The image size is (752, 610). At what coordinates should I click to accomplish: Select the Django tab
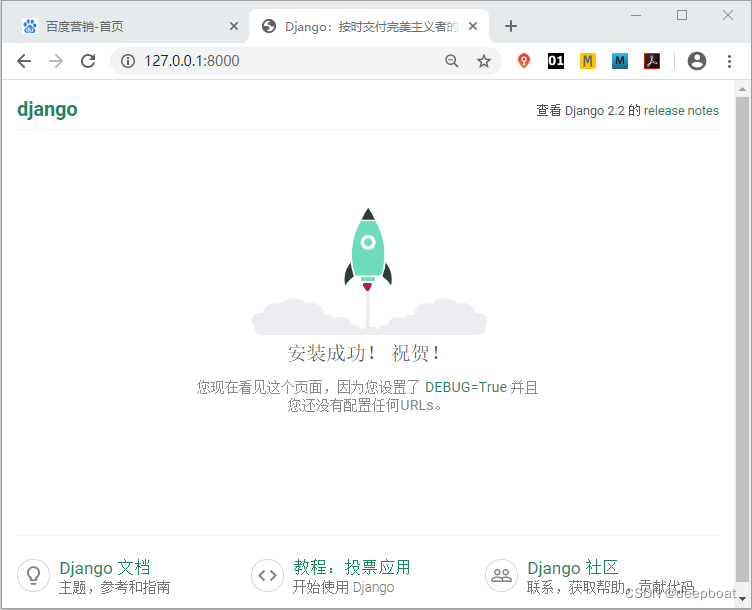point(369,26)
